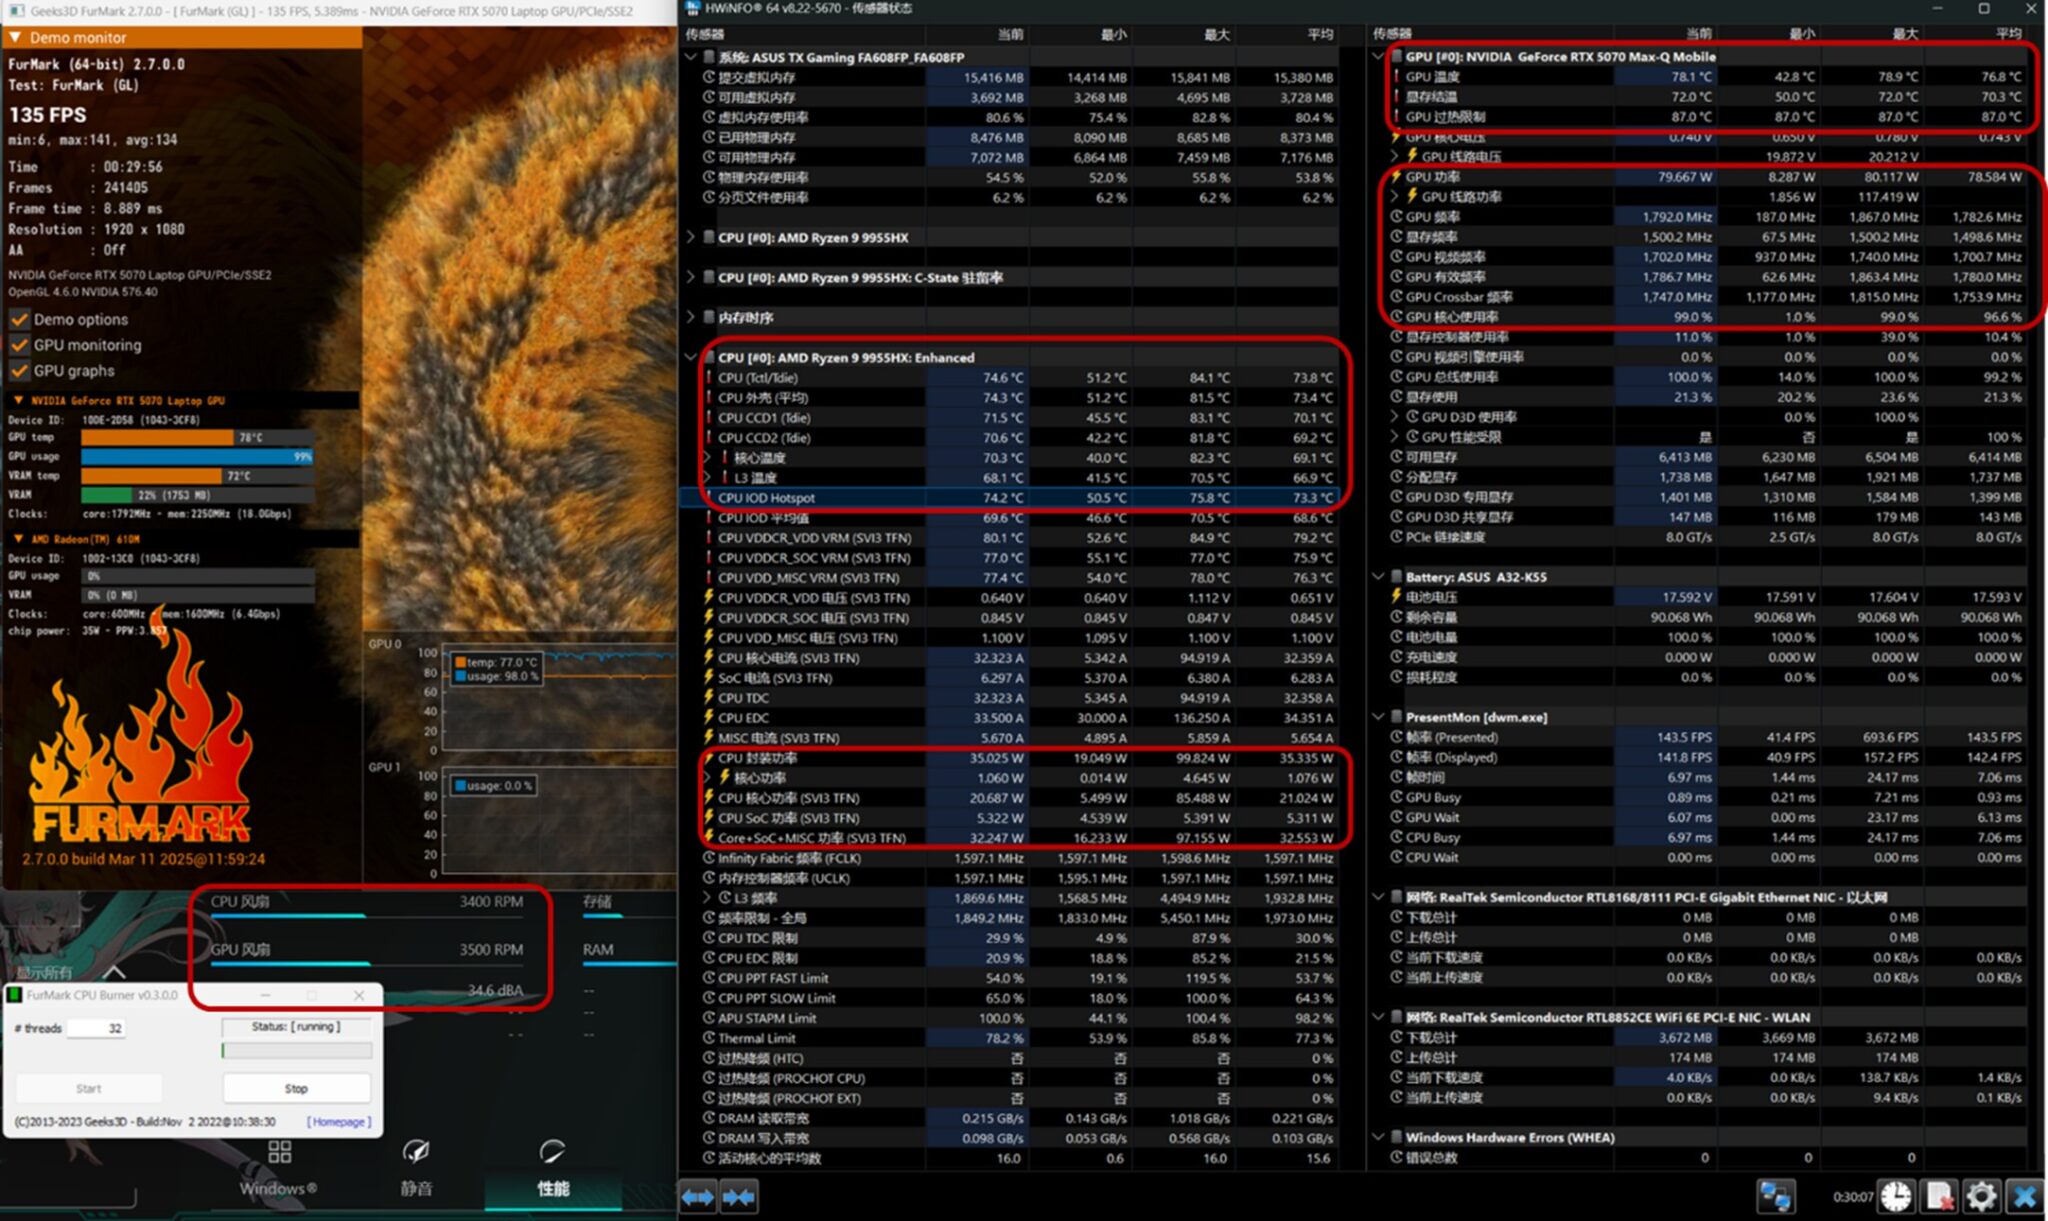The height and width of the screenshot is (1221, 2048).
Task: Click clock icon beside GPU 频率 row
Action: click(x=1396, y=217)
